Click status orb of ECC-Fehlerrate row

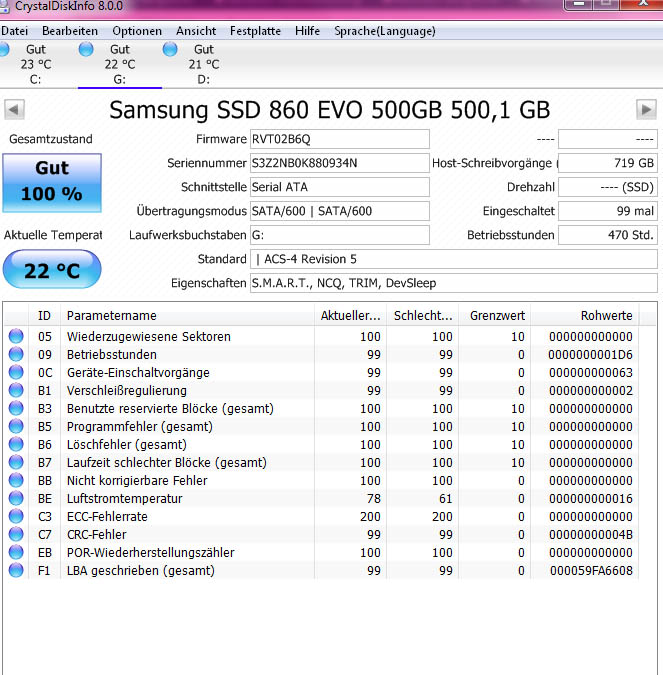click(x=16, y=516)
